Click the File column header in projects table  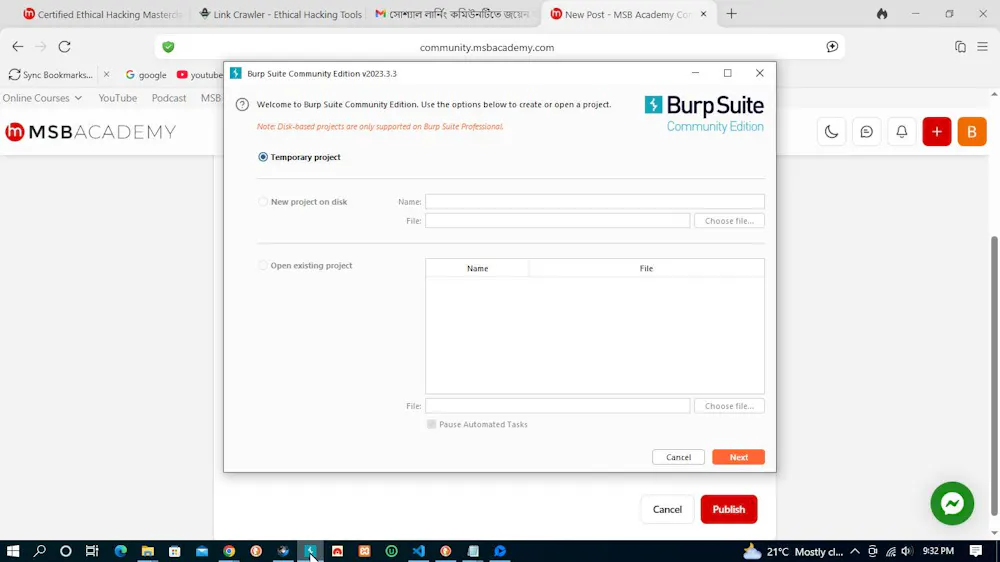tap(646, 269)
